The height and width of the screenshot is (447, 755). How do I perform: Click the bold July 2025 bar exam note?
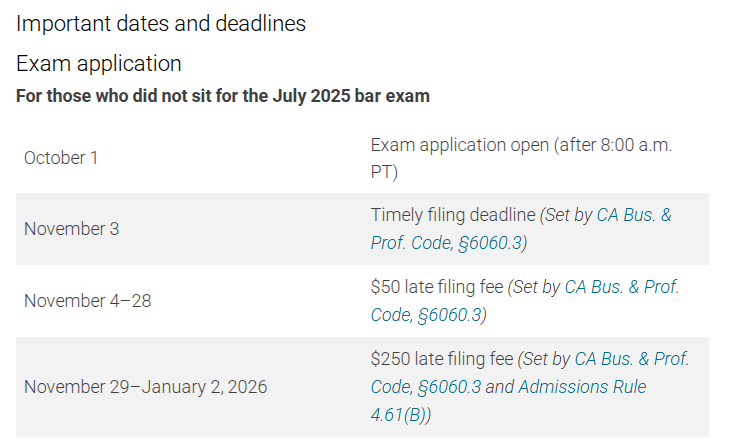(223, 97)
